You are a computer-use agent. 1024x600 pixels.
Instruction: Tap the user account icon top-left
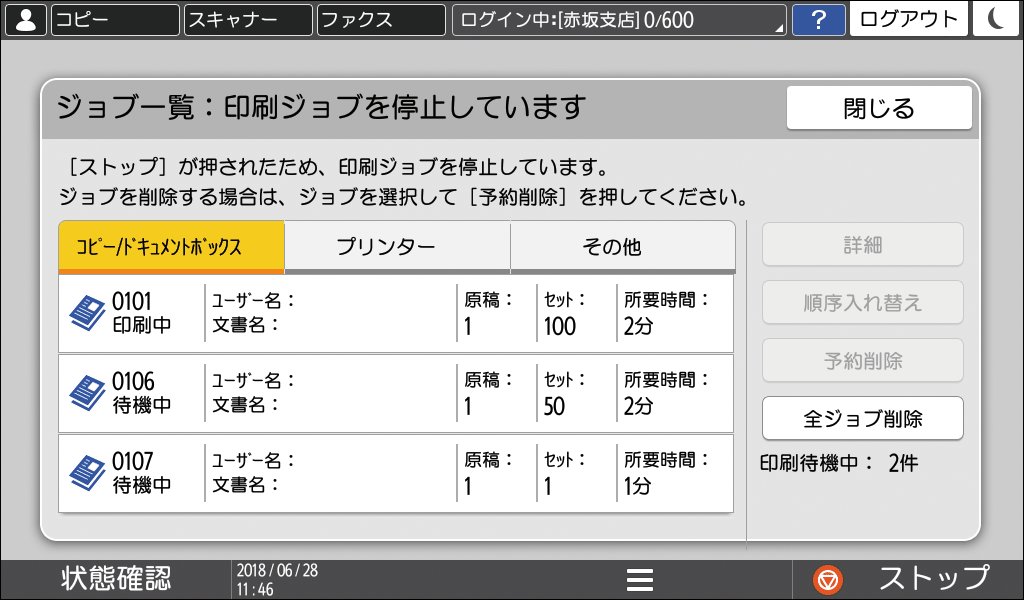coord(25,19)
